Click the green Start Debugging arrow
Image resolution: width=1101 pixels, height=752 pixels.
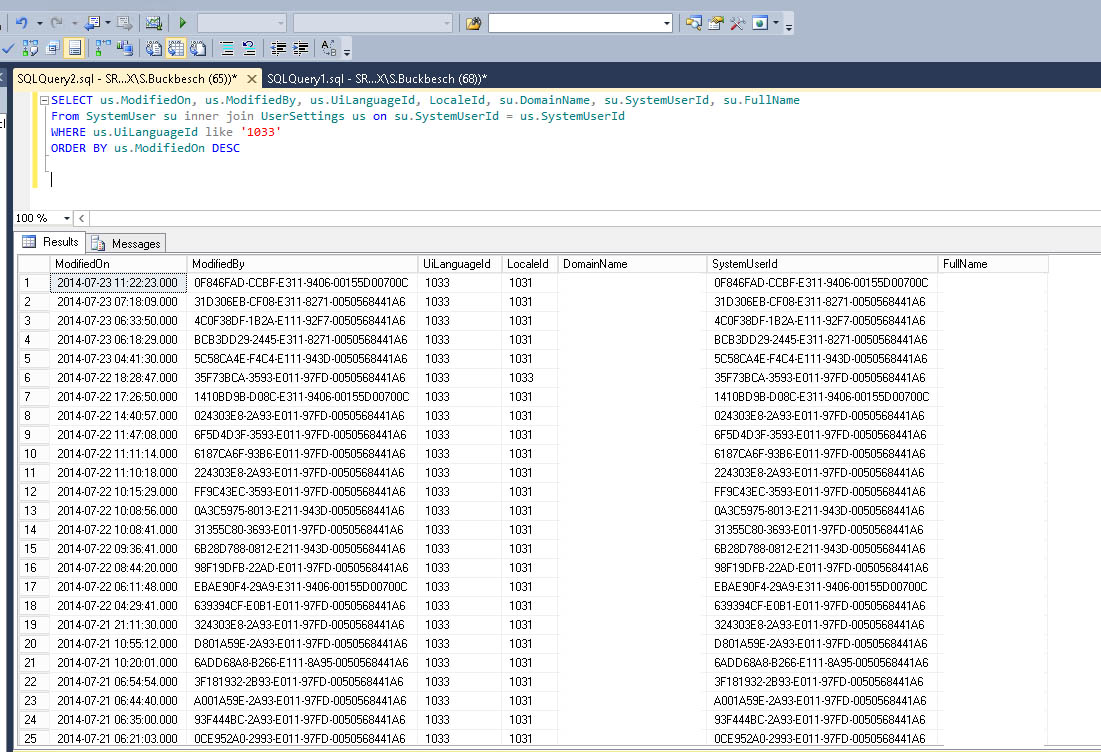(x=182, y=22)
